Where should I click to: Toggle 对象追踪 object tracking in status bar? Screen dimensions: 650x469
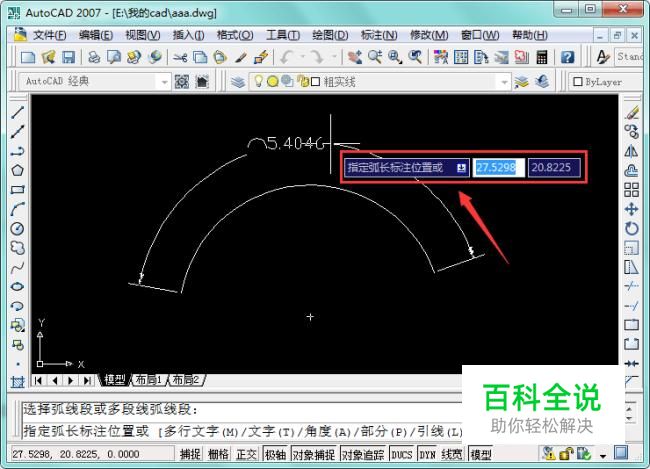363,454
